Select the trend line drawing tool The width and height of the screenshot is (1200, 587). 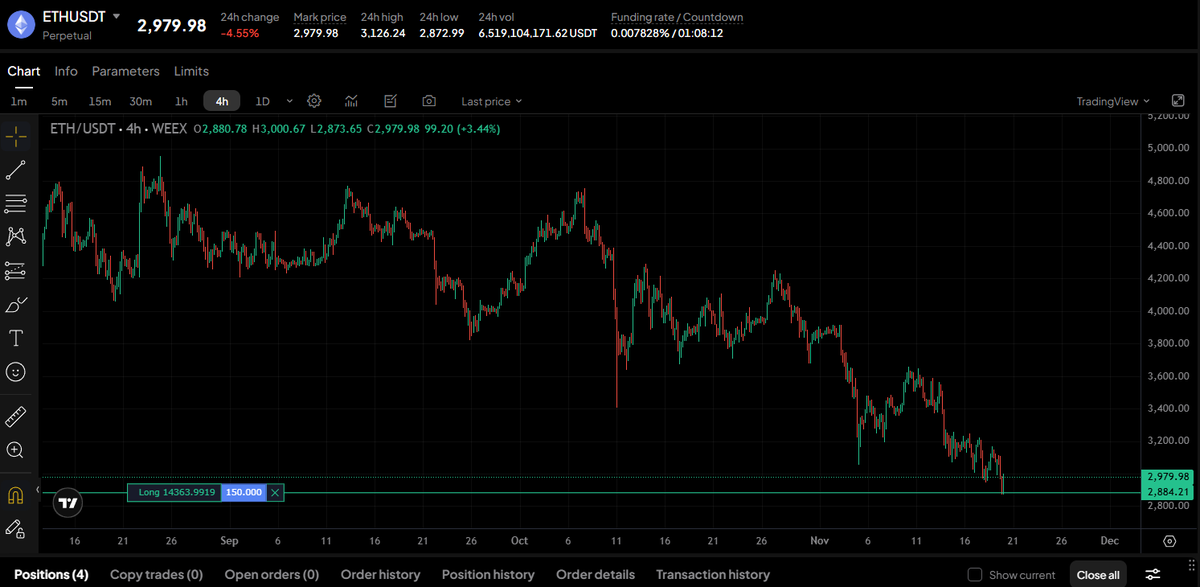click(x=16, y=170)
